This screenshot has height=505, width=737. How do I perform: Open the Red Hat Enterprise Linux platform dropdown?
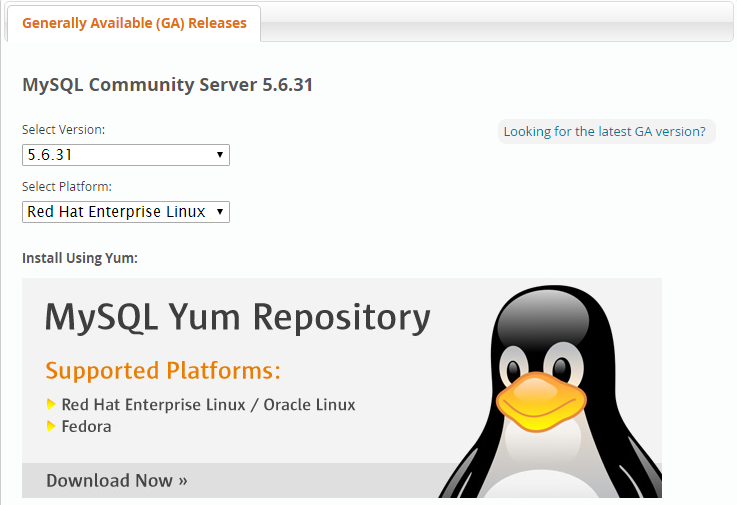[x=126, y=212]
